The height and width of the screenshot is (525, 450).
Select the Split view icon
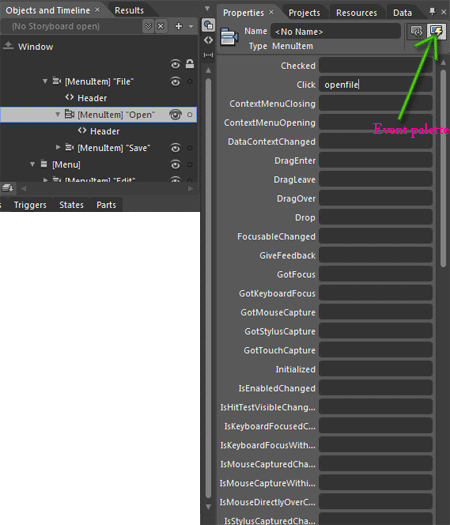coord(208,55)
